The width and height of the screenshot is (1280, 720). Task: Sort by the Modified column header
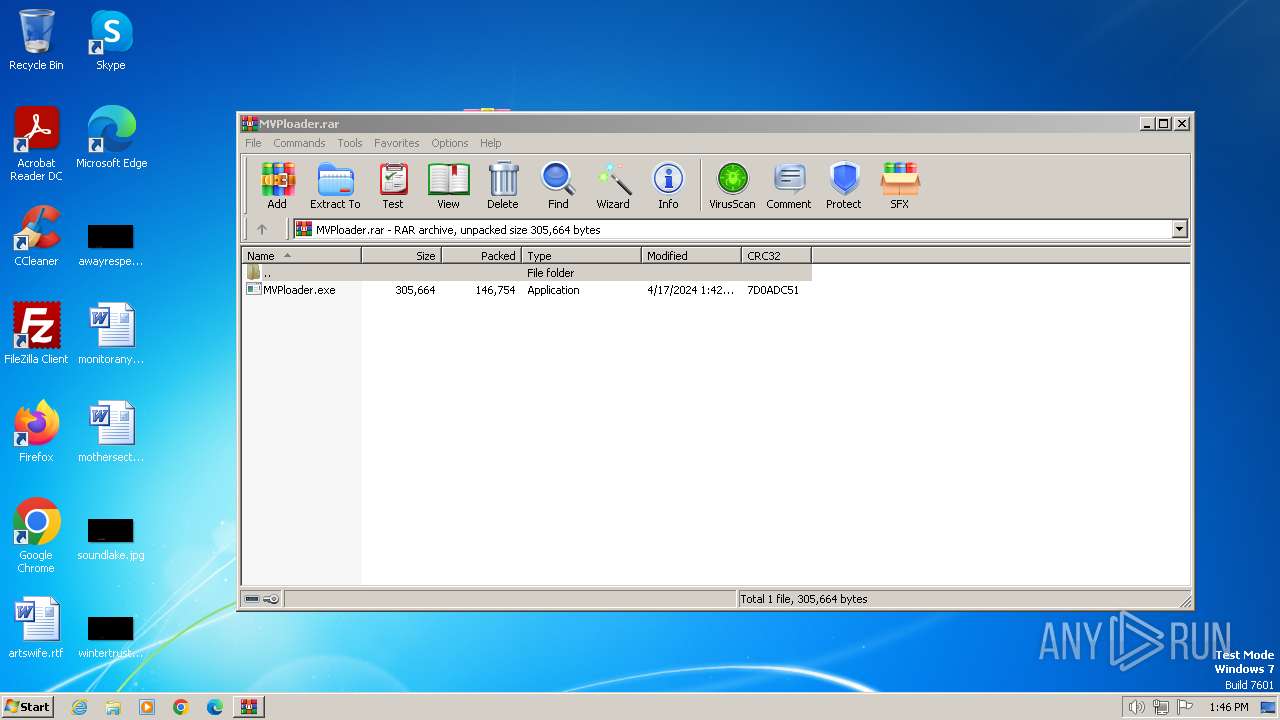click(x=691, y=256)
